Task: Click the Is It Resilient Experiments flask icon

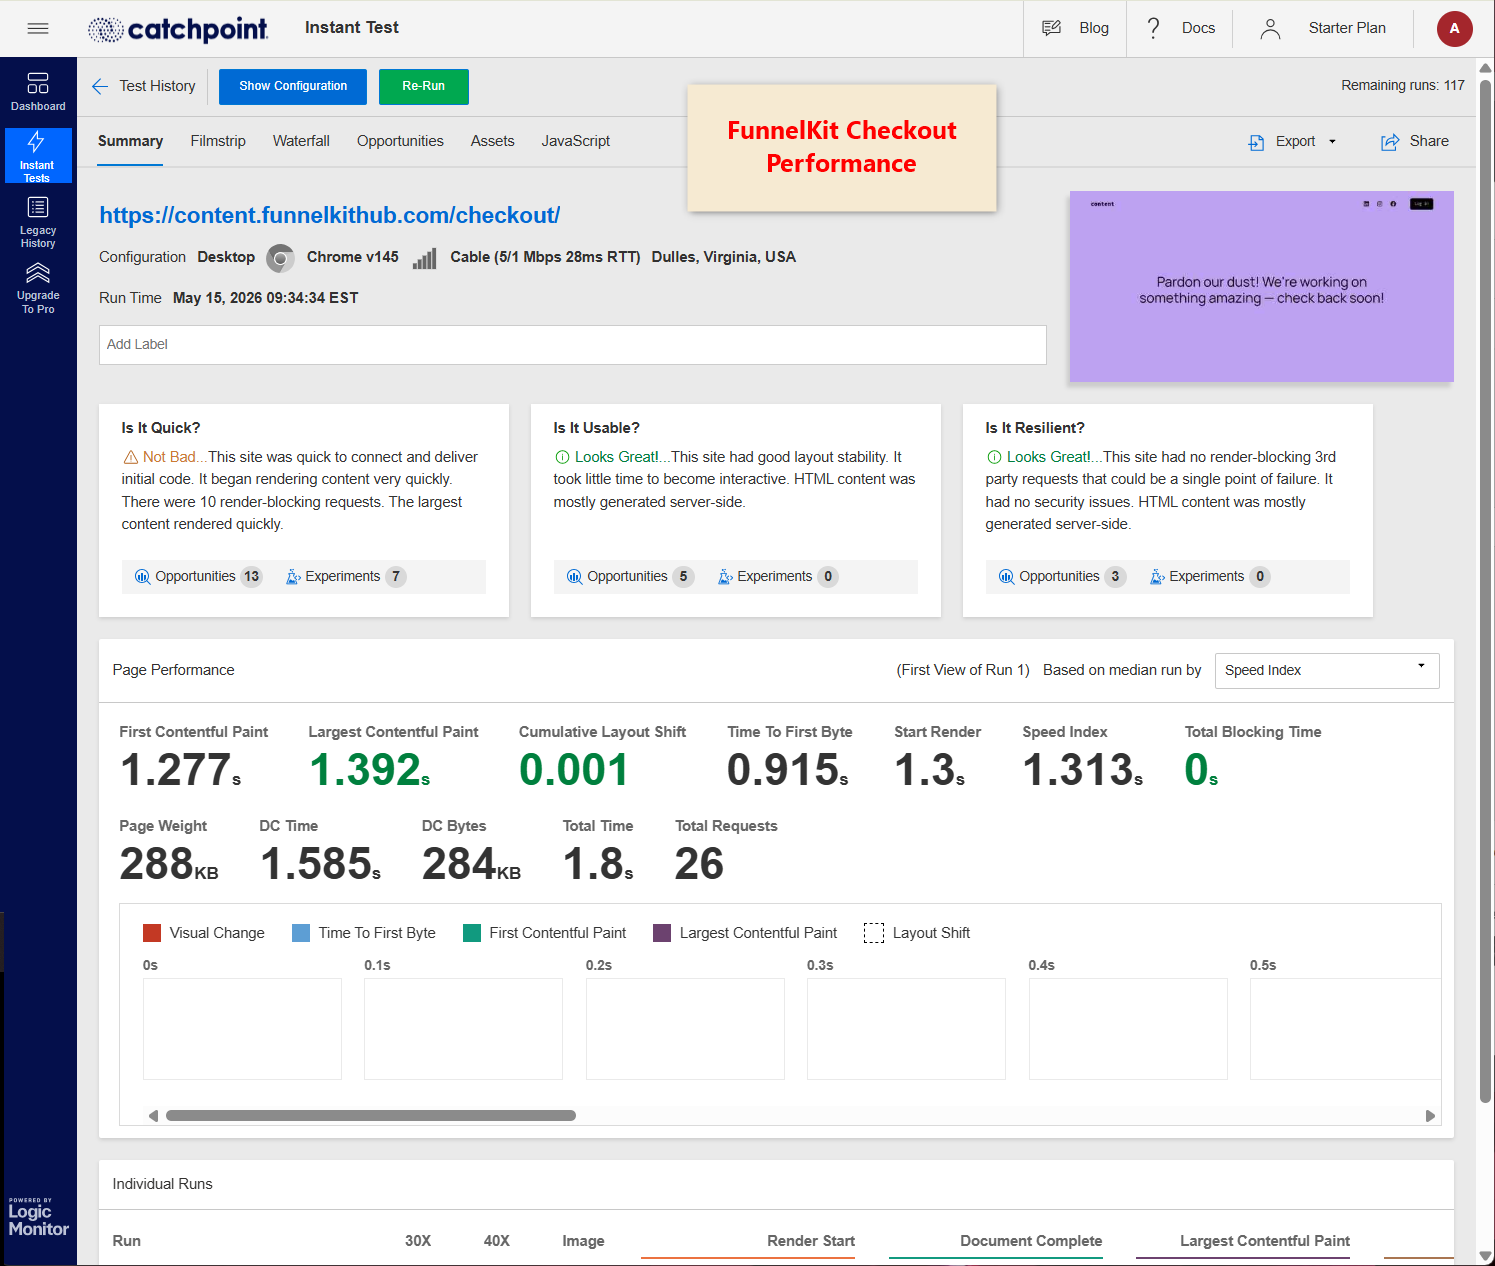Action: [x=1157, y=577]
